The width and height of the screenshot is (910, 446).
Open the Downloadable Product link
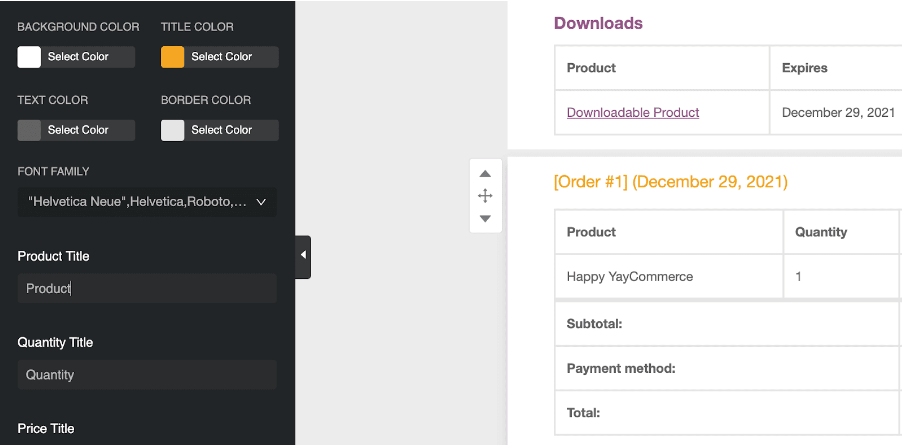633,112
